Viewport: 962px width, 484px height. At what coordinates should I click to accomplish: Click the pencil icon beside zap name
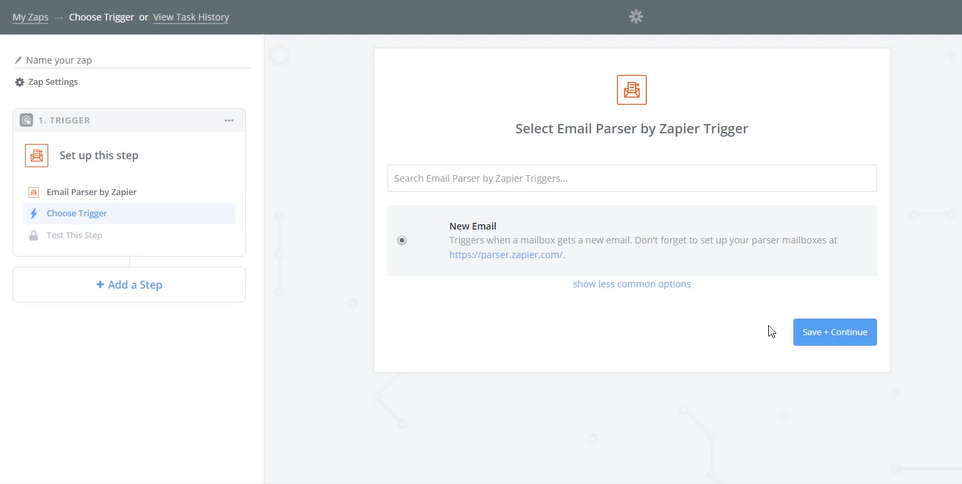tap(18, 60)
